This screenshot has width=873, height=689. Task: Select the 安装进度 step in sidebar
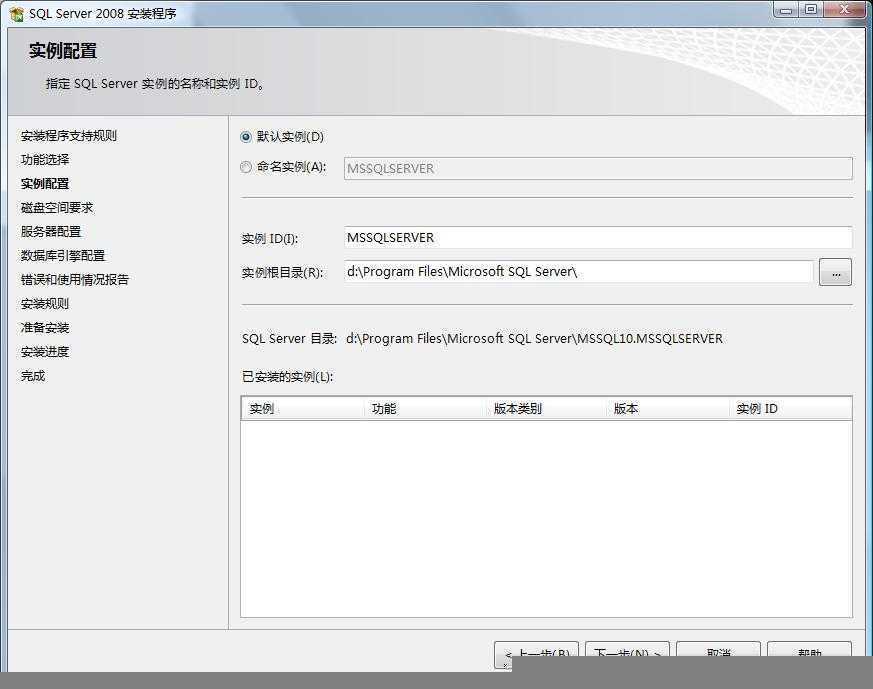[x=45, y=352]
